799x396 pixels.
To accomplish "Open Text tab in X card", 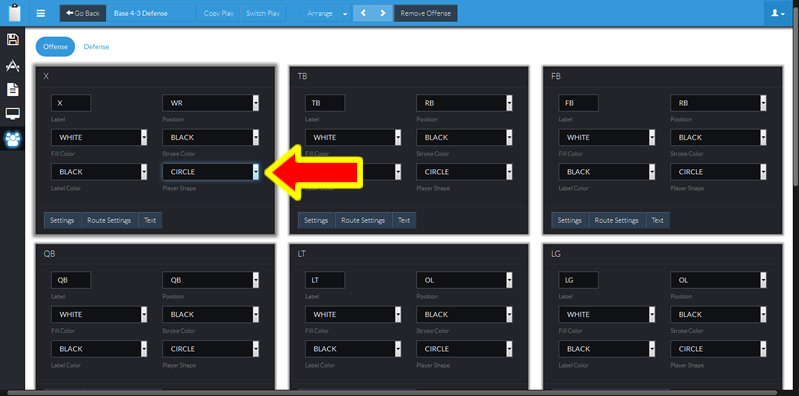I will (x=150, y=220).
